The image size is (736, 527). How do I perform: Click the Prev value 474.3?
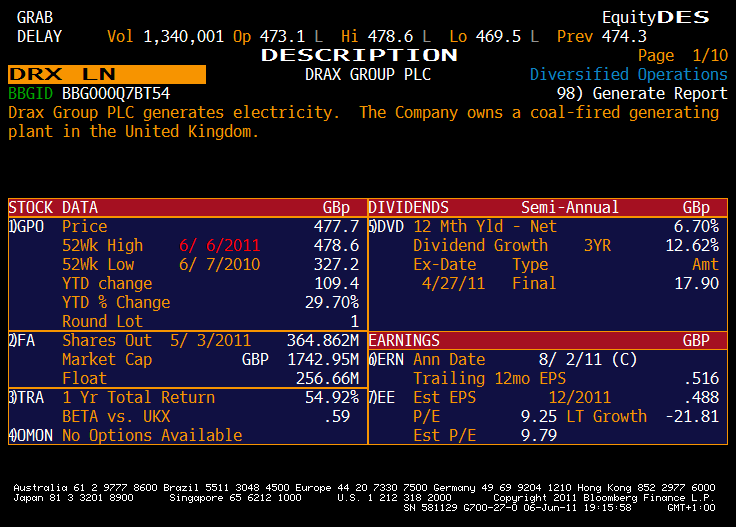pyautogui.click(x=624, y=37)
